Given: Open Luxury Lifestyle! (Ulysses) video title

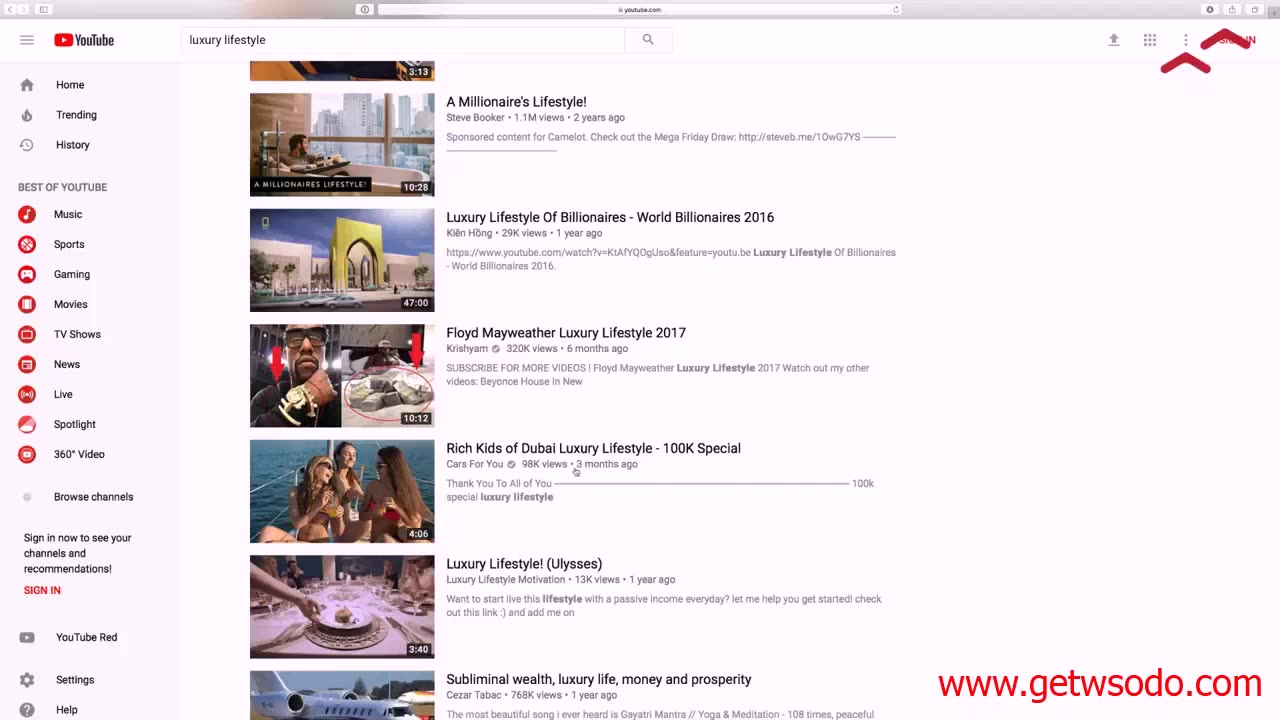Looking at the screenshot, I should click(x=524, y=564).
